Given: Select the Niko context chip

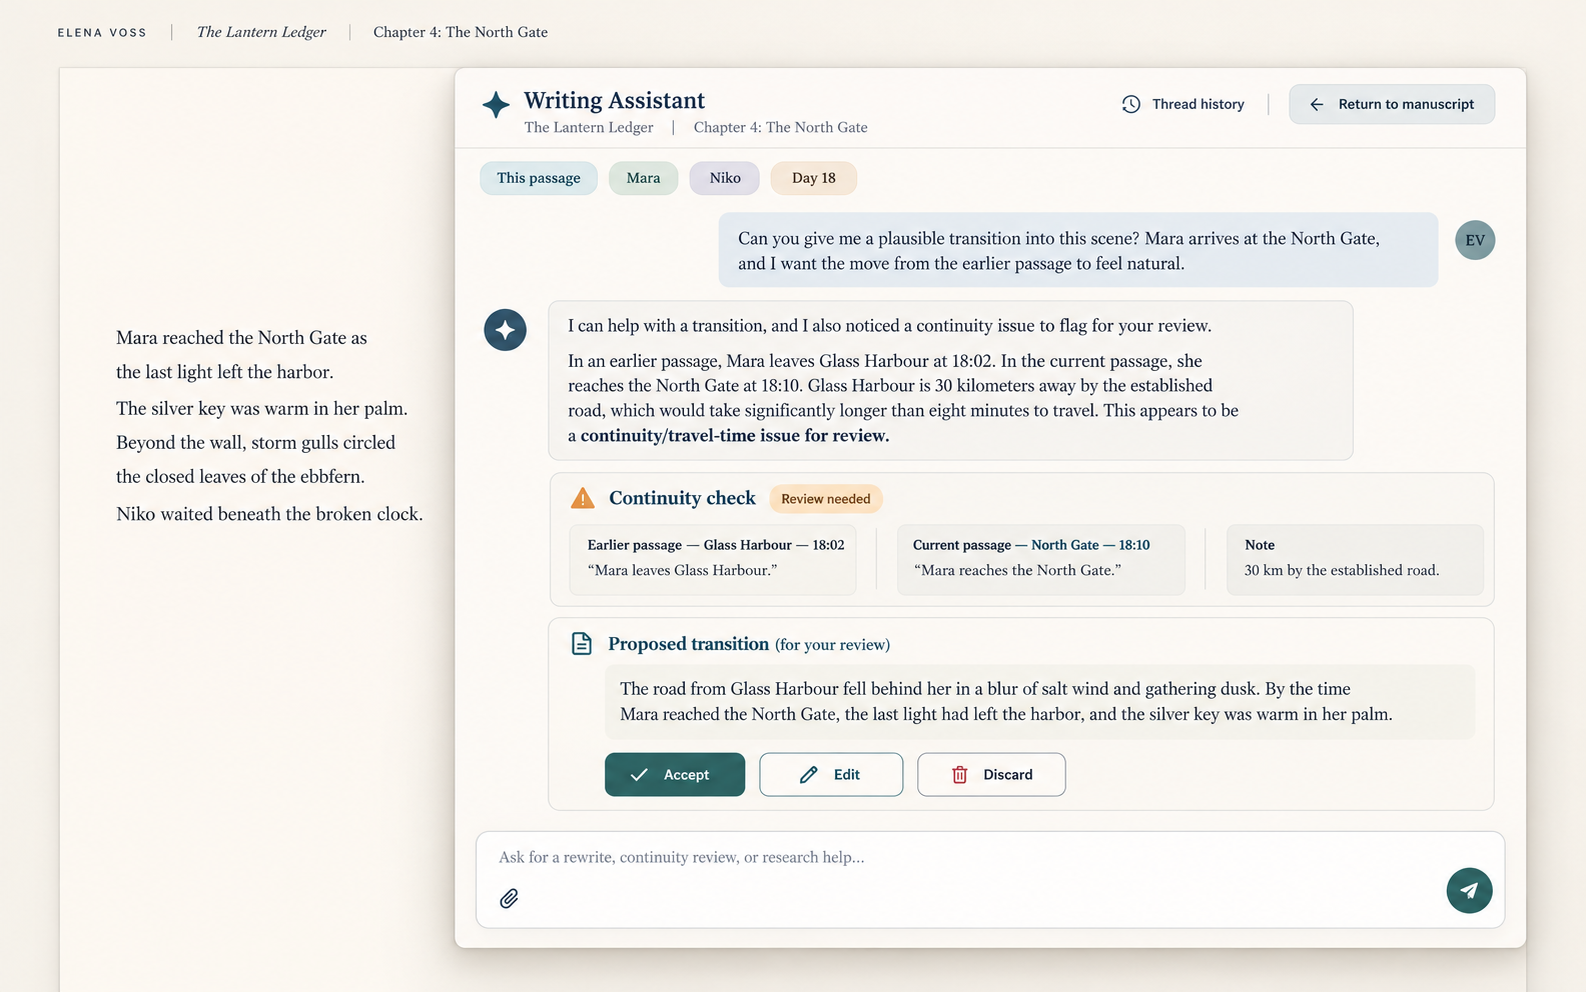Looking at the screenshot, I should (x=725, y=178).
